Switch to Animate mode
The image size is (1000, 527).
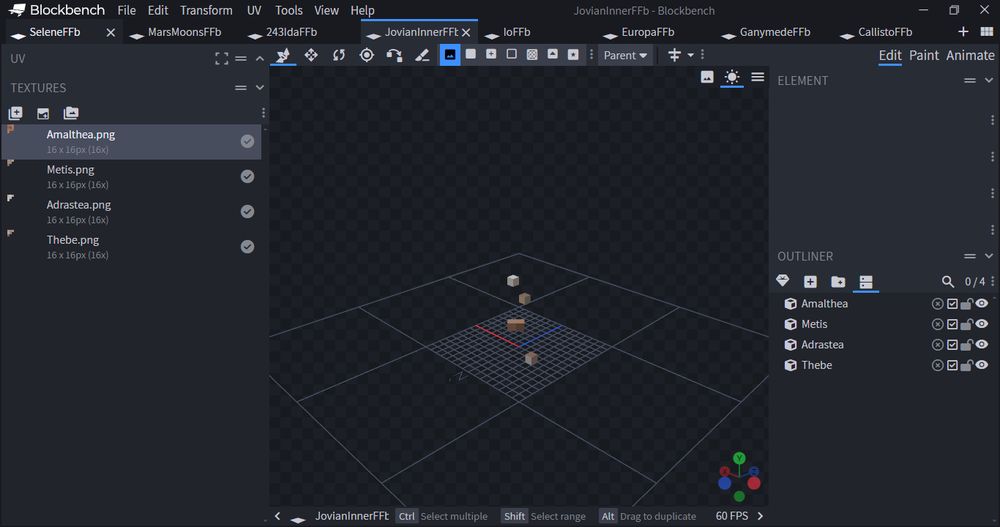(970, 55)
